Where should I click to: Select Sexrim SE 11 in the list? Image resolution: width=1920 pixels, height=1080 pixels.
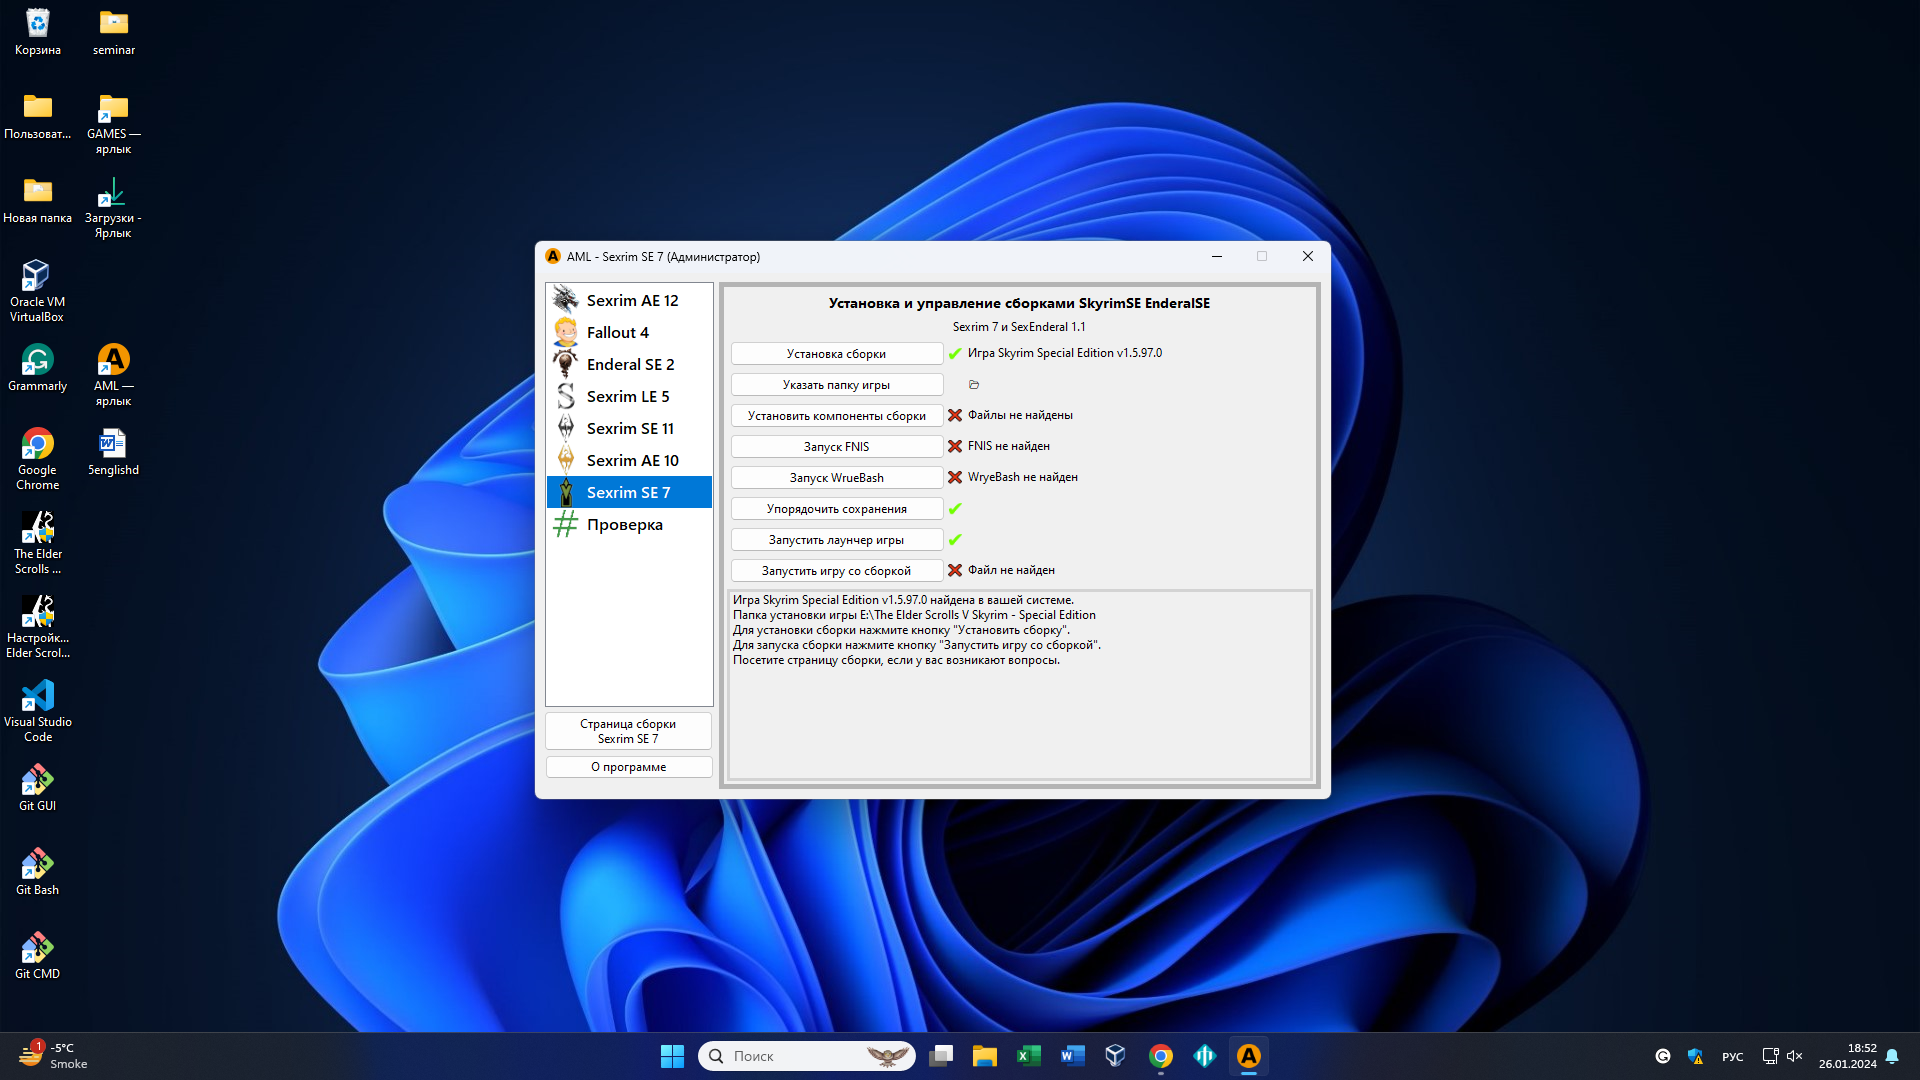pos(629,429)
